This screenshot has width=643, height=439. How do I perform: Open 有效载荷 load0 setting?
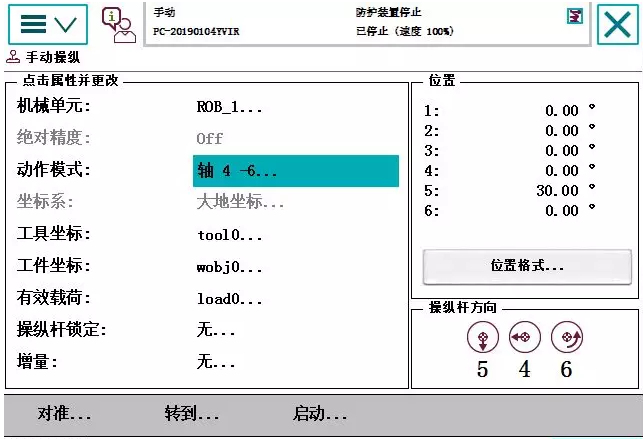pyautogui.click(x=229, y=299)
